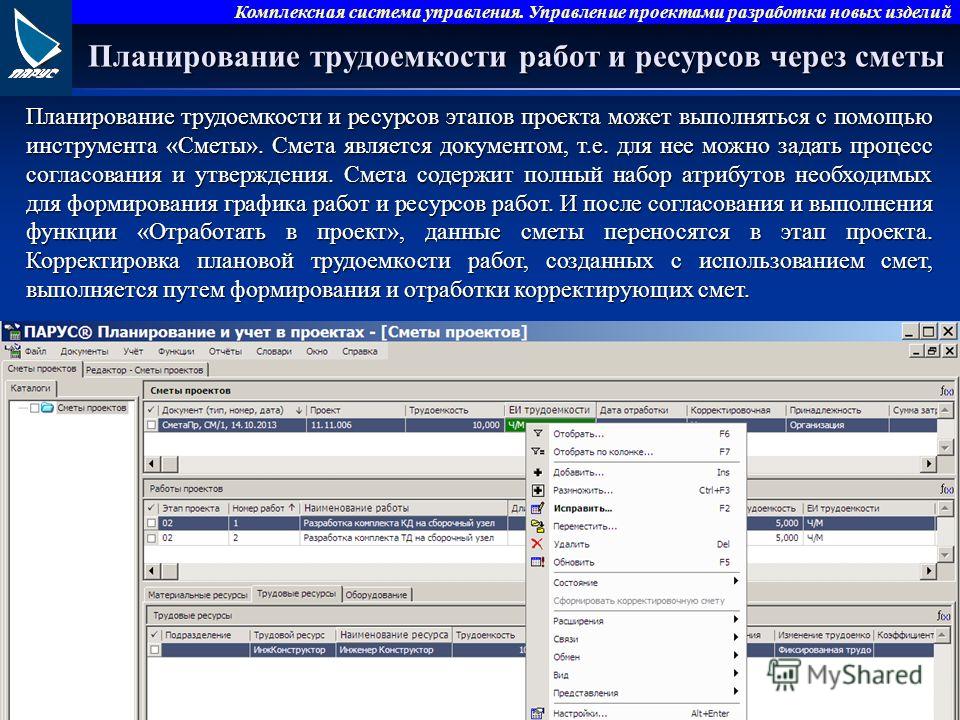Choose Добавить... in the context menu

[637, 472]
